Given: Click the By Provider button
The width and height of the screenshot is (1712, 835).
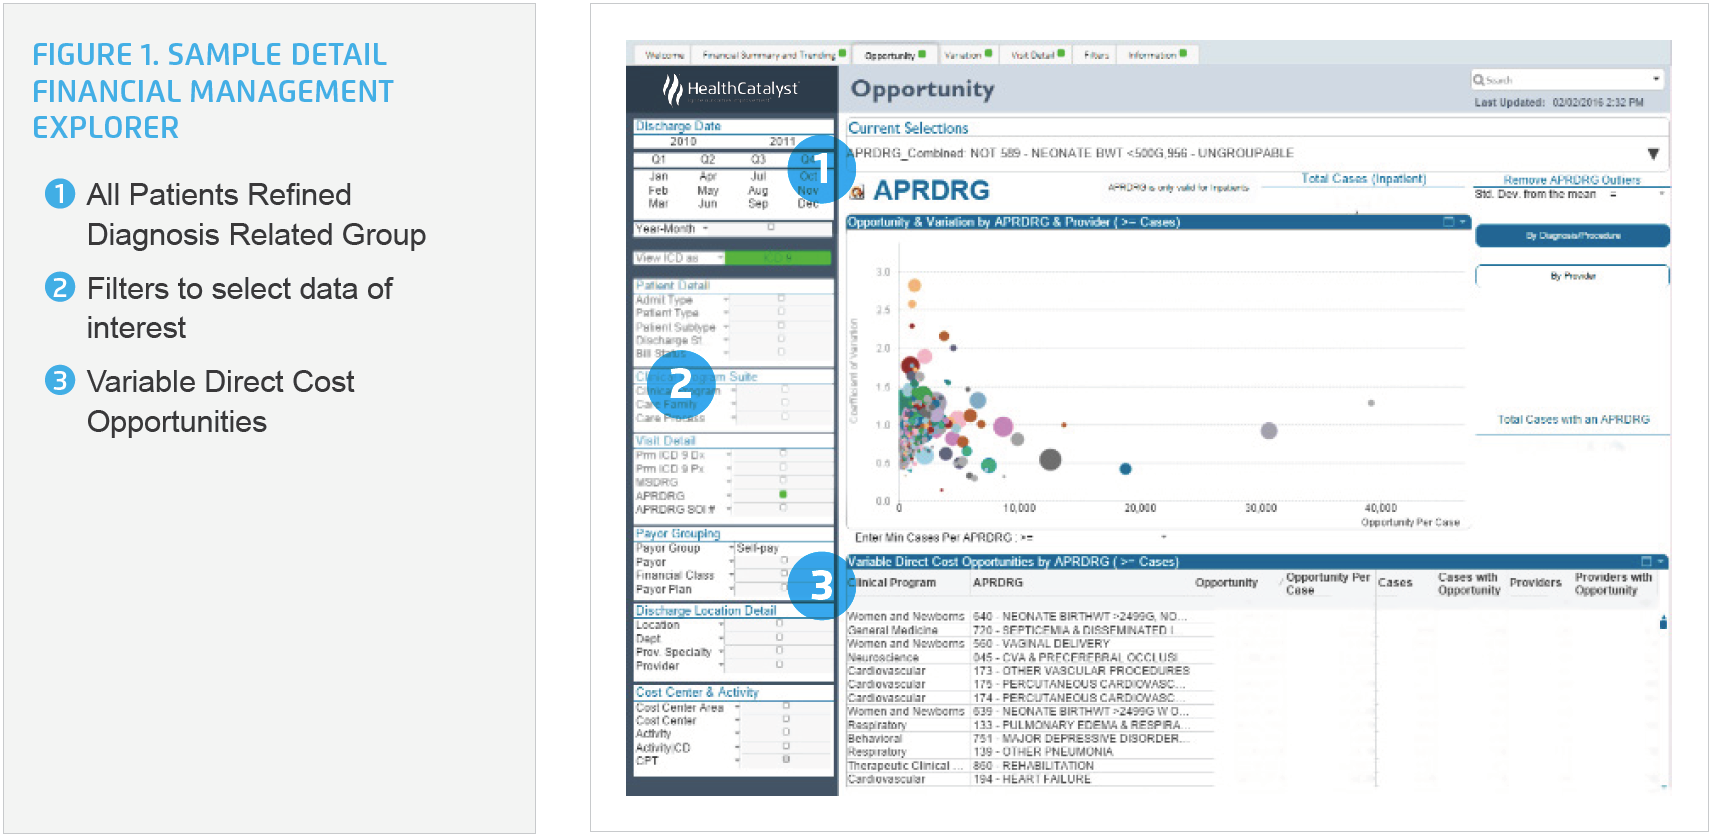Looking at the screenshot, I should pyautogui.click(x=1572, y=276).
